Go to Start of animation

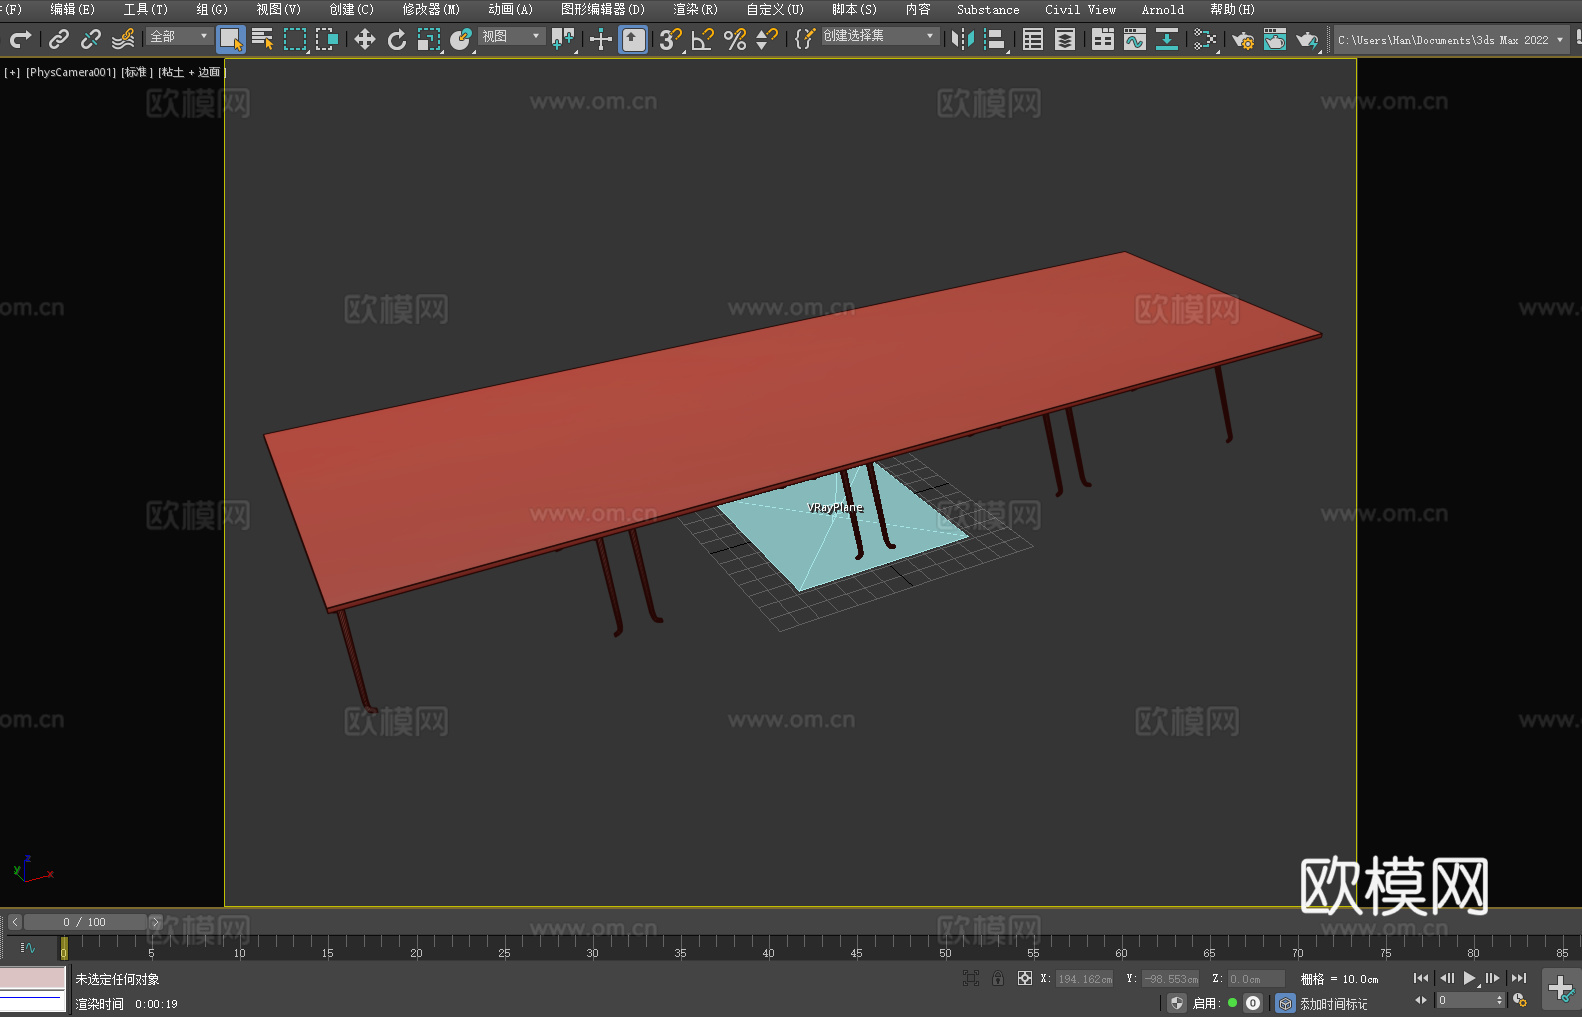point(1420,978)
